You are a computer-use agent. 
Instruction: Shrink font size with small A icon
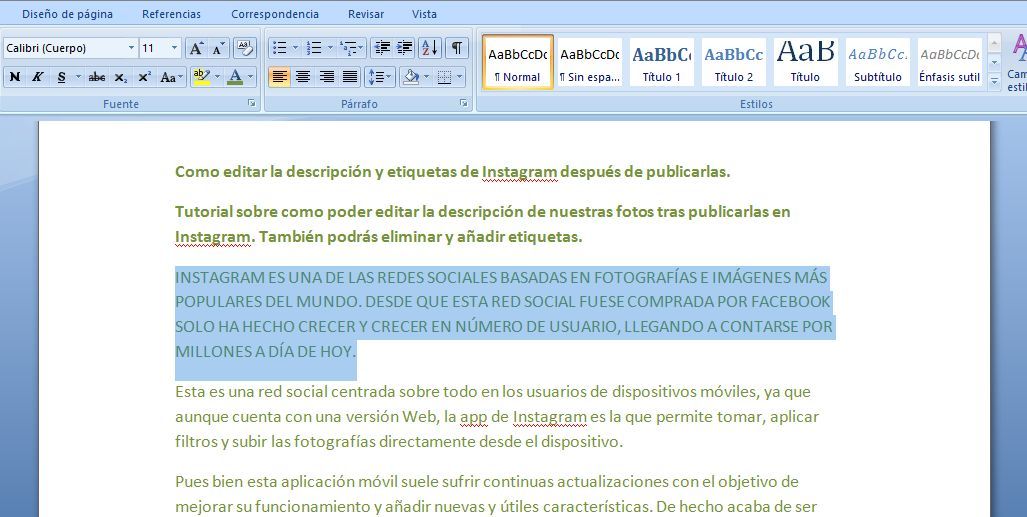coord(218,48)
